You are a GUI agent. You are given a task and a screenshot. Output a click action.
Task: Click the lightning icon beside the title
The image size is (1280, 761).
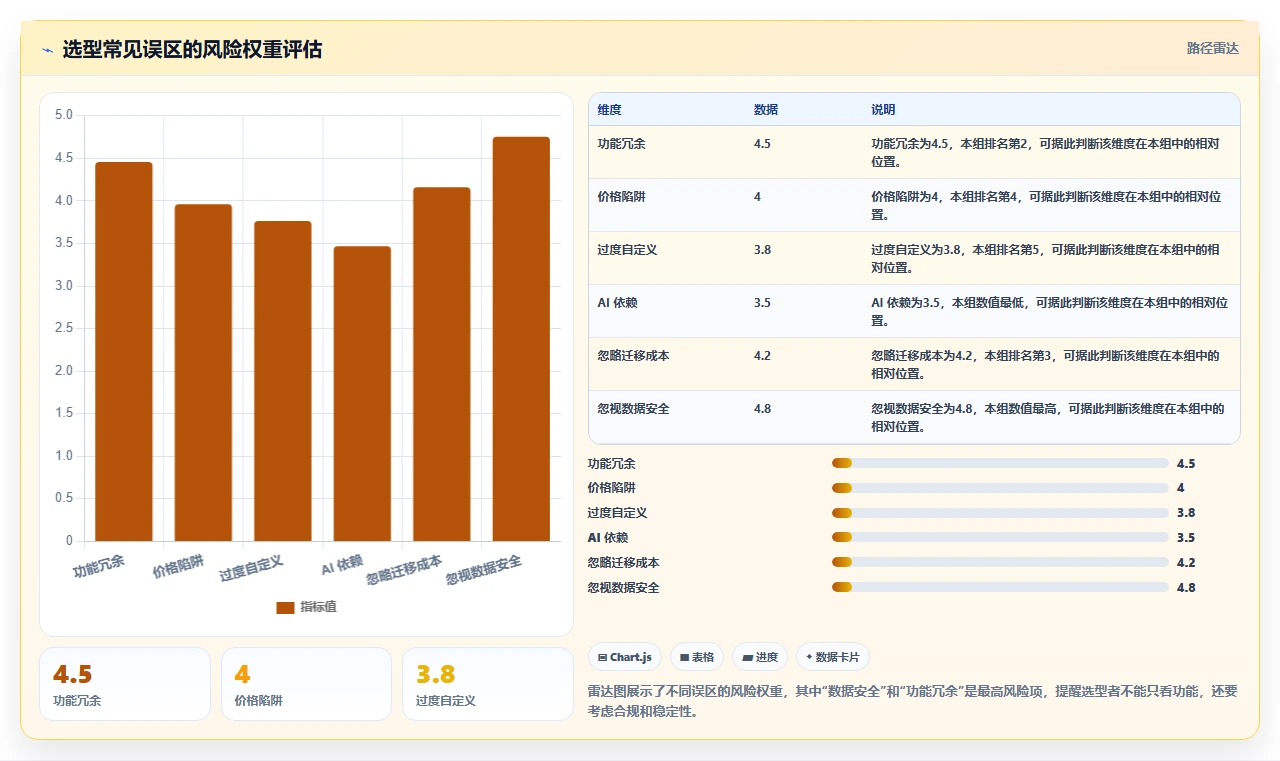tap(47, 50)
